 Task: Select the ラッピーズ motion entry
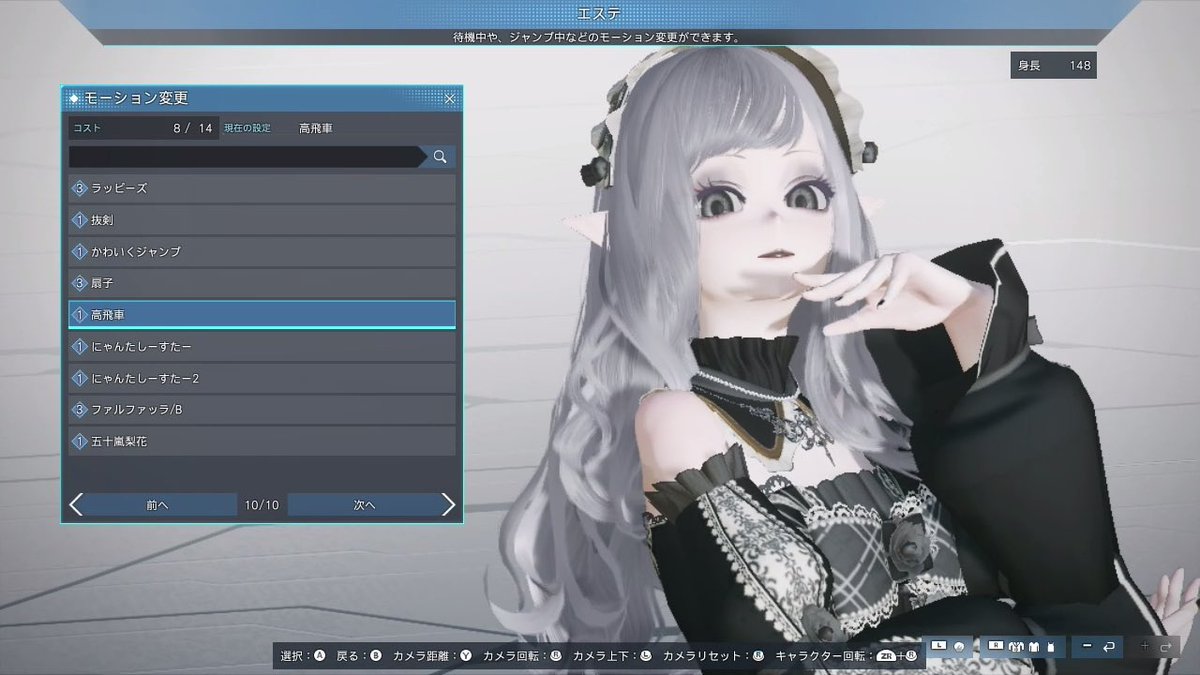tap(262, 188)
